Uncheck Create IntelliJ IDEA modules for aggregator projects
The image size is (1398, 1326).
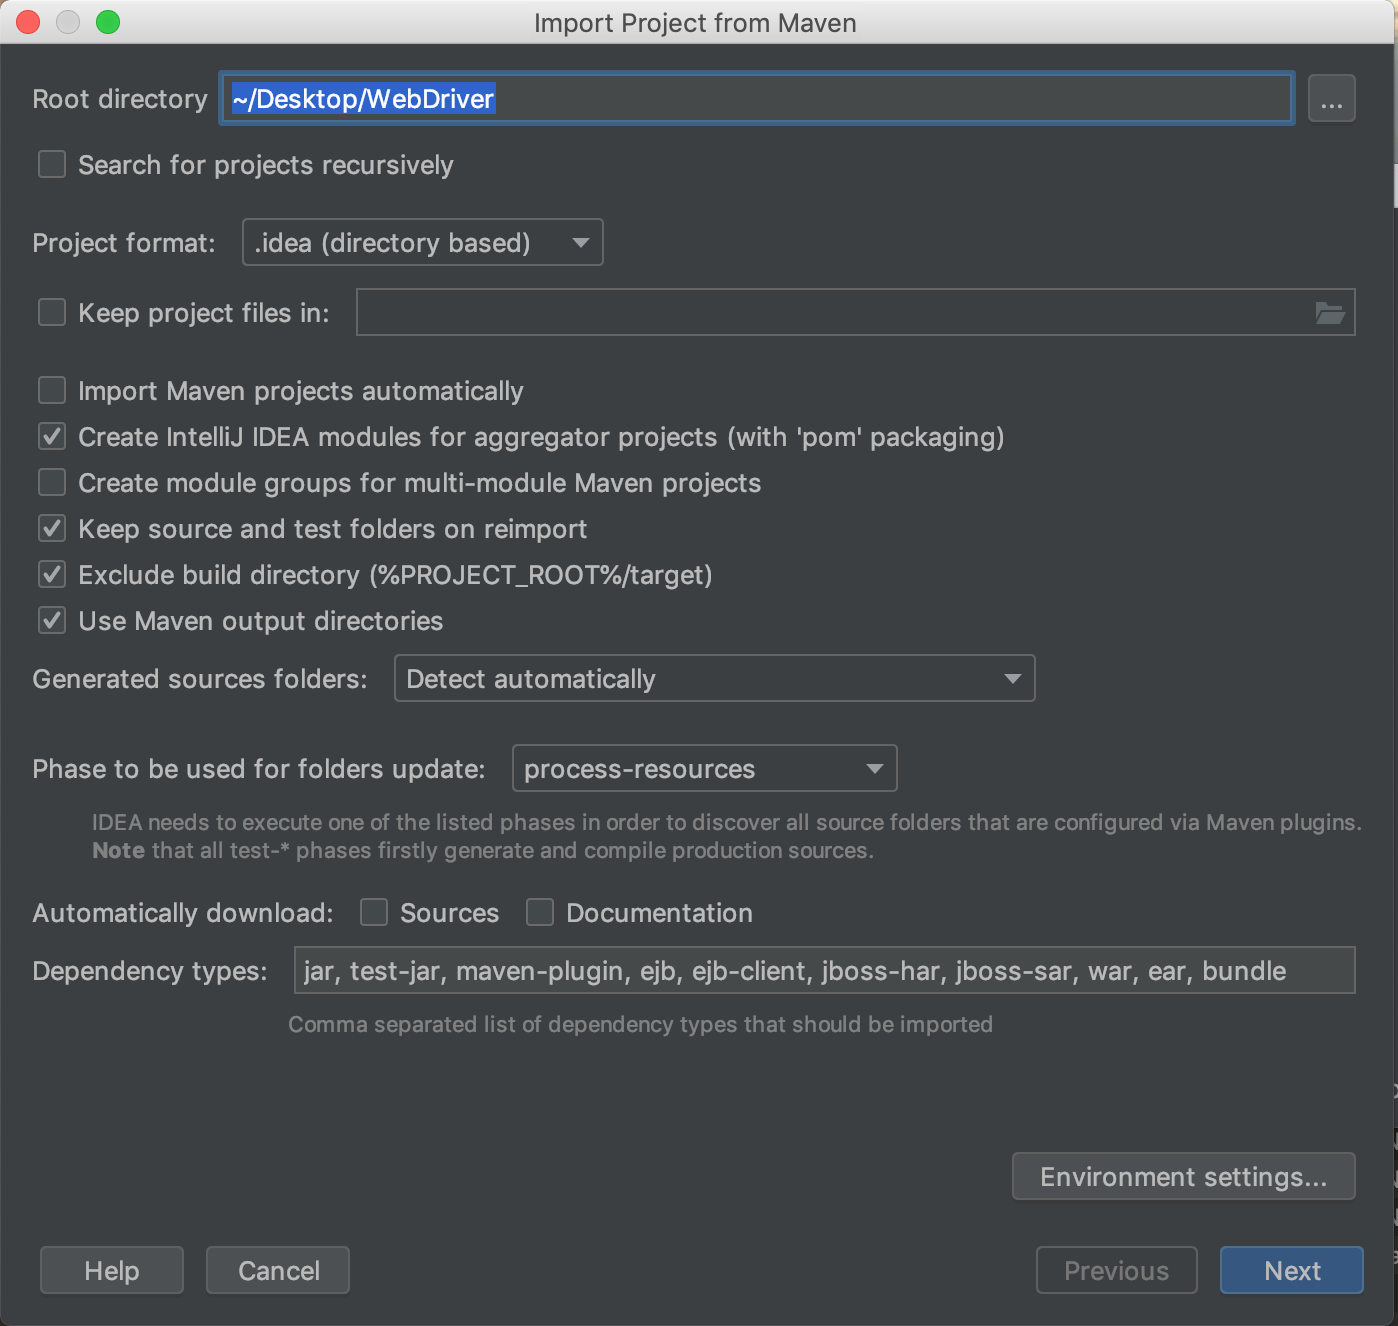click(x=52, y=436)
